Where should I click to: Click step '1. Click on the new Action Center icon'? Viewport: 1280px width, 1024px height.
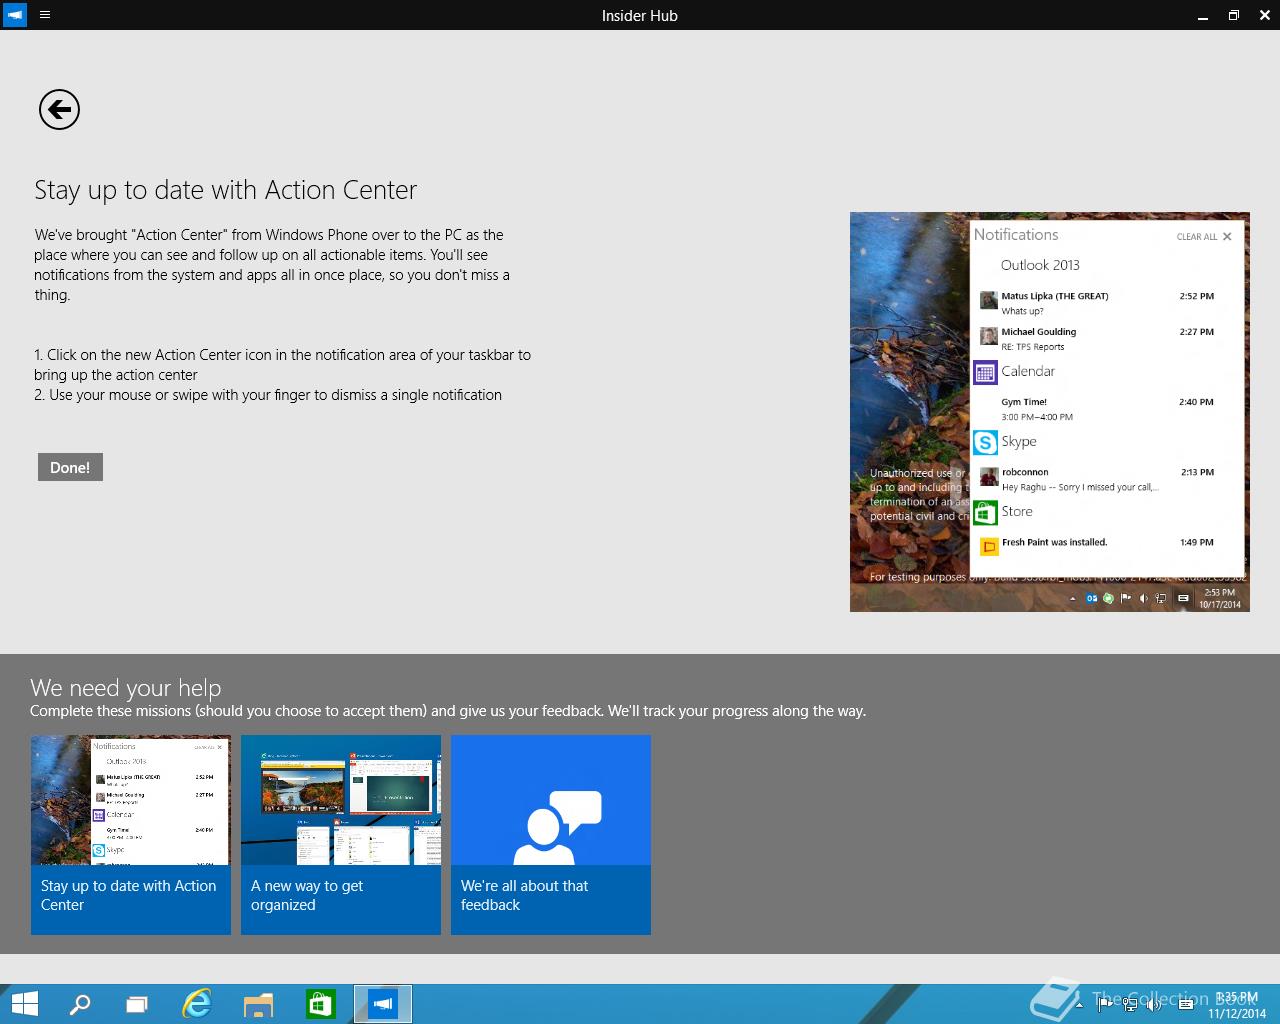282,365
